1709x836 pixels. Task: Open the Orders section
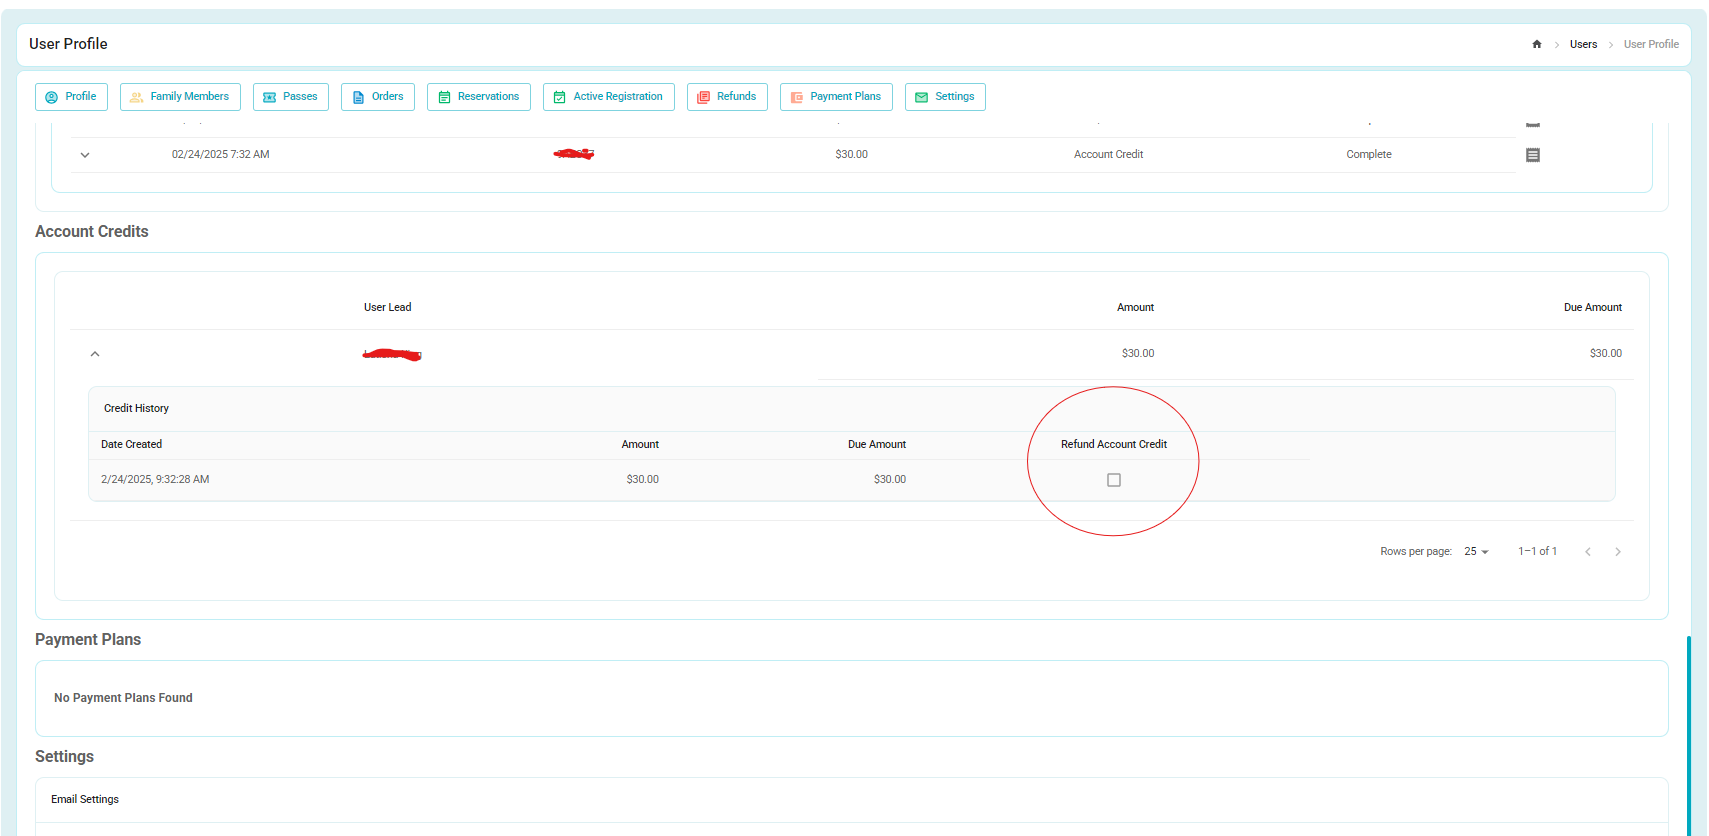click(378, 97)
